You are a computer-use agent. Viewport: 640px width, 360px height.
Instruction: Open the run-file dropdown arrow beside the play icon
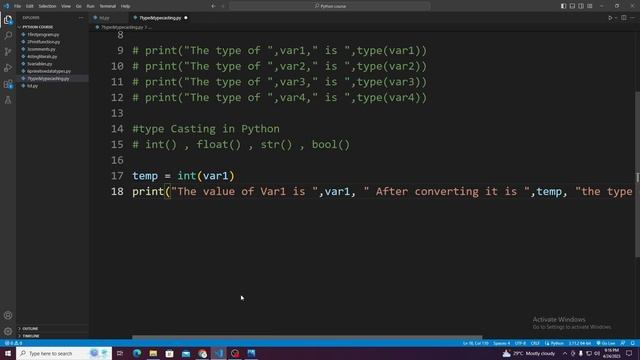616,18
